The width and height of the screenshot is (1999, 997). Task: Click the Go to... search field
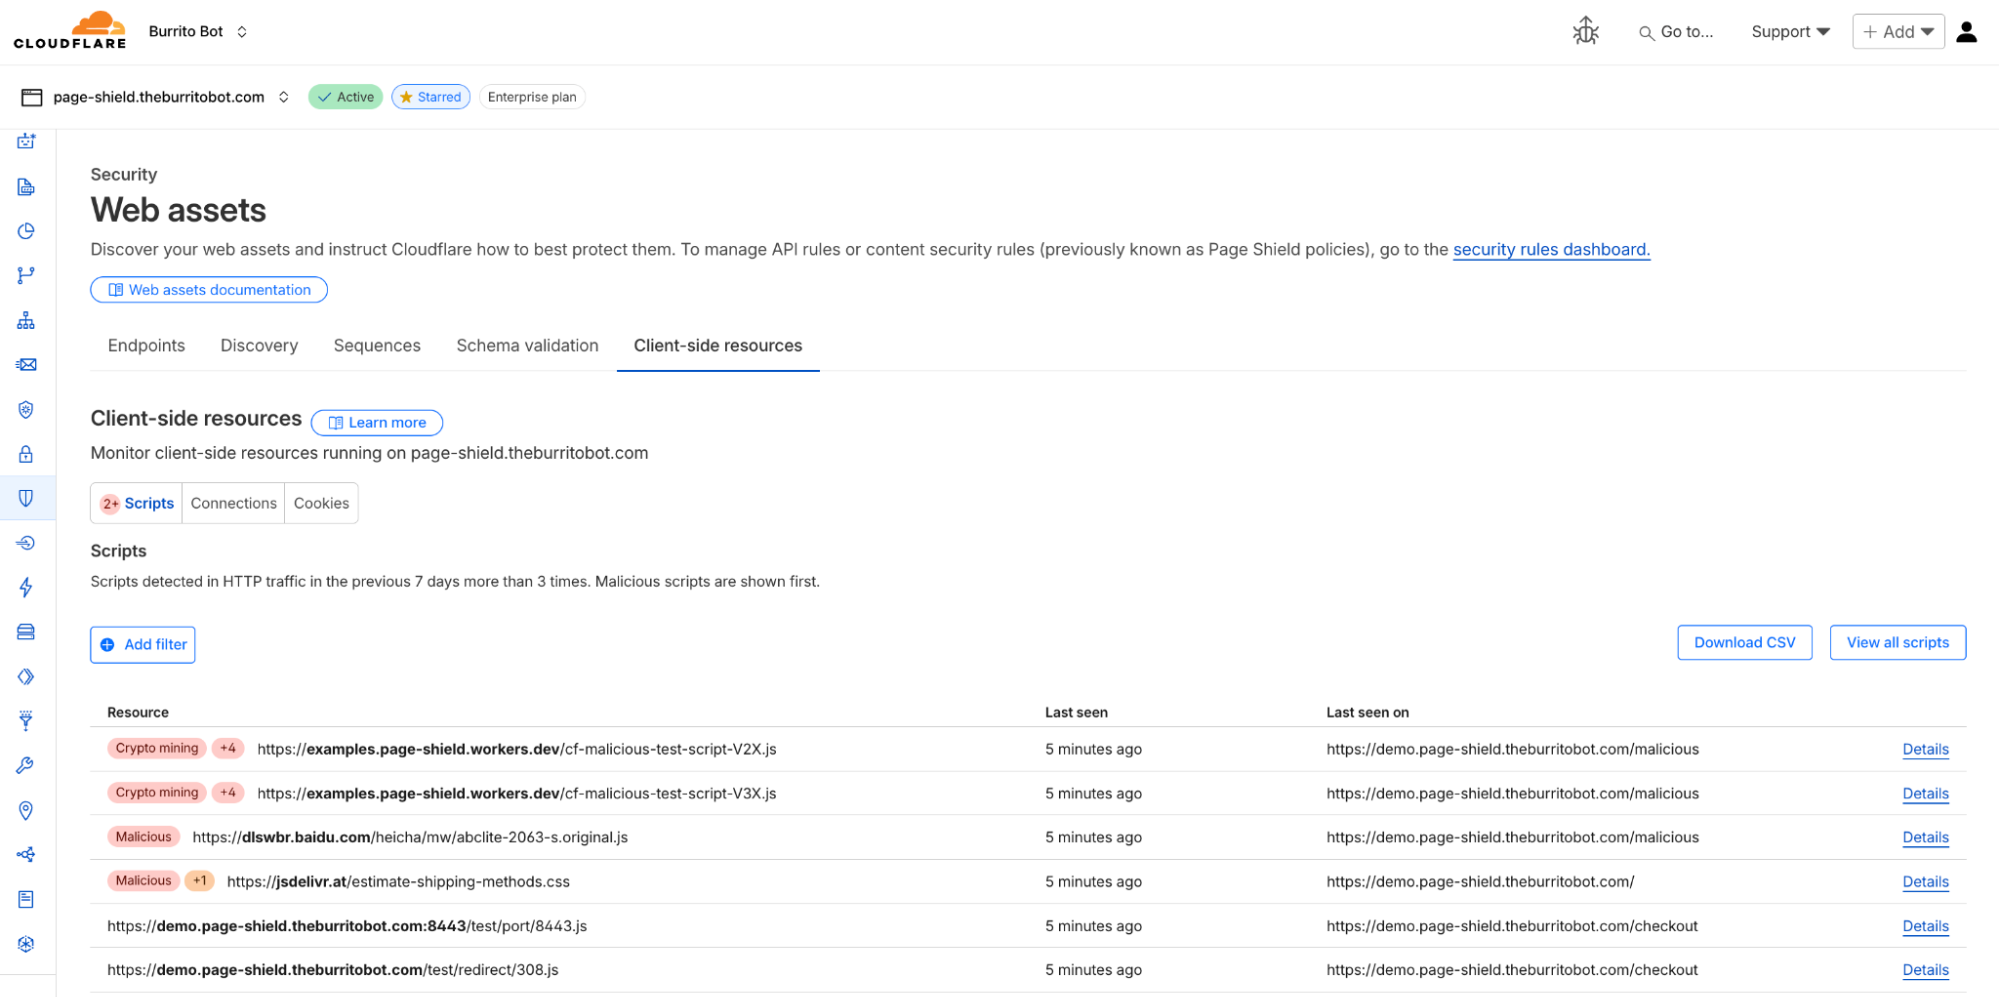[1676, 32]
